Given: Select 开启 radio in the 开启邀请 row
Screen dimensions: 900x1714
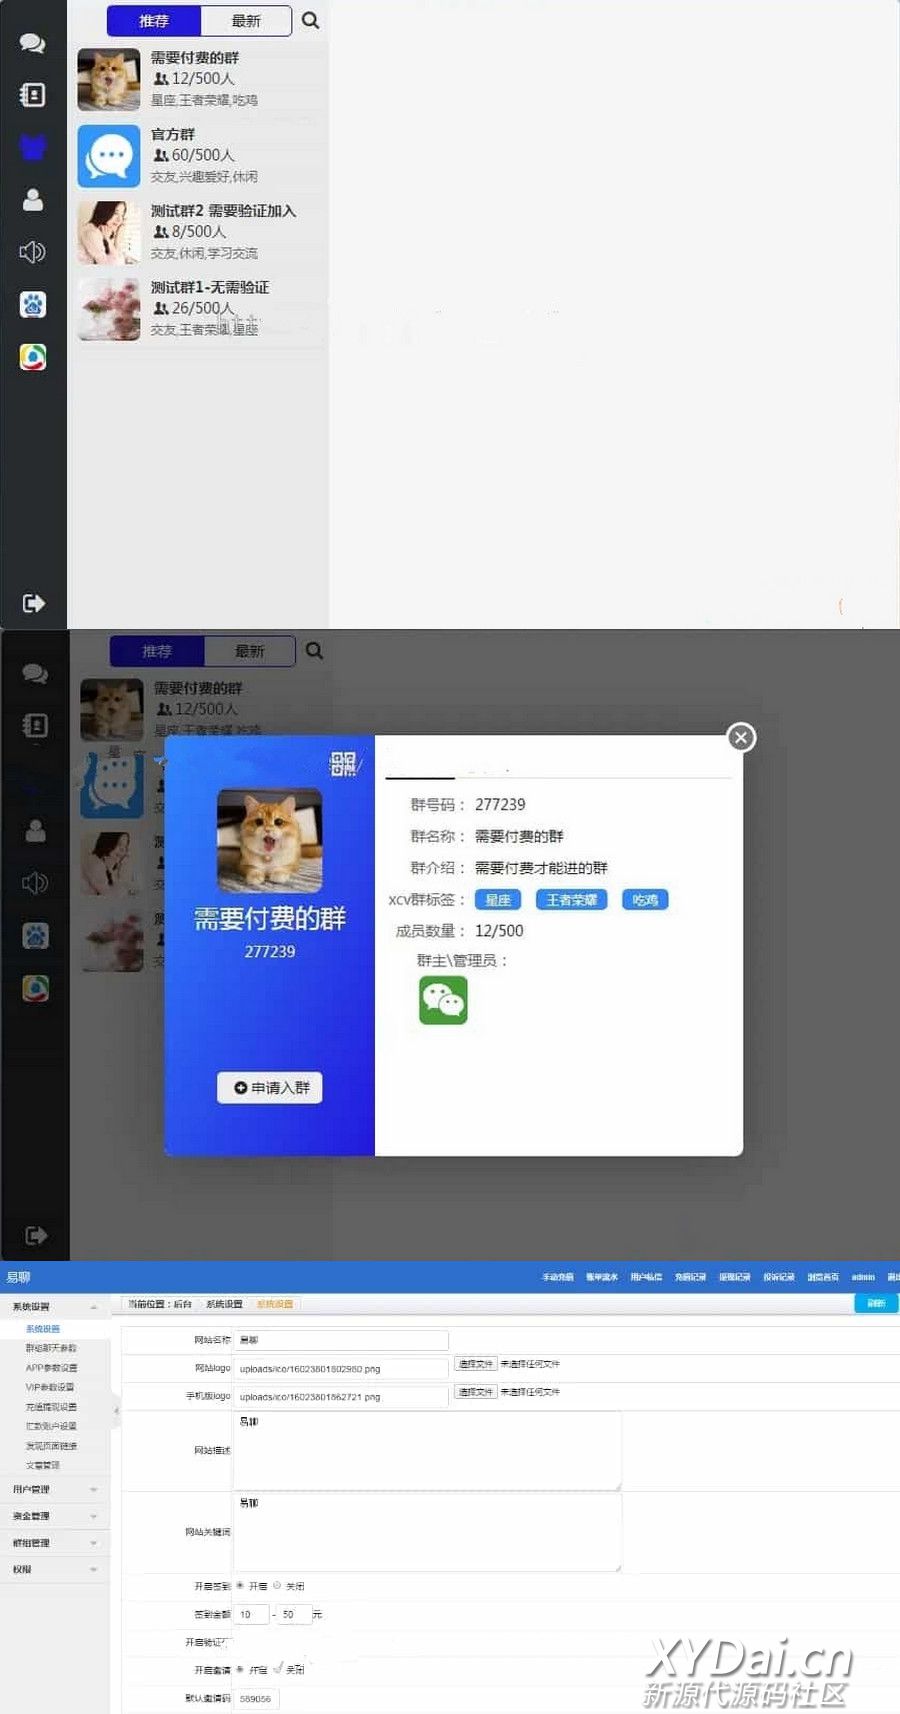Looking at the screenshot, I should [240, 1669].
